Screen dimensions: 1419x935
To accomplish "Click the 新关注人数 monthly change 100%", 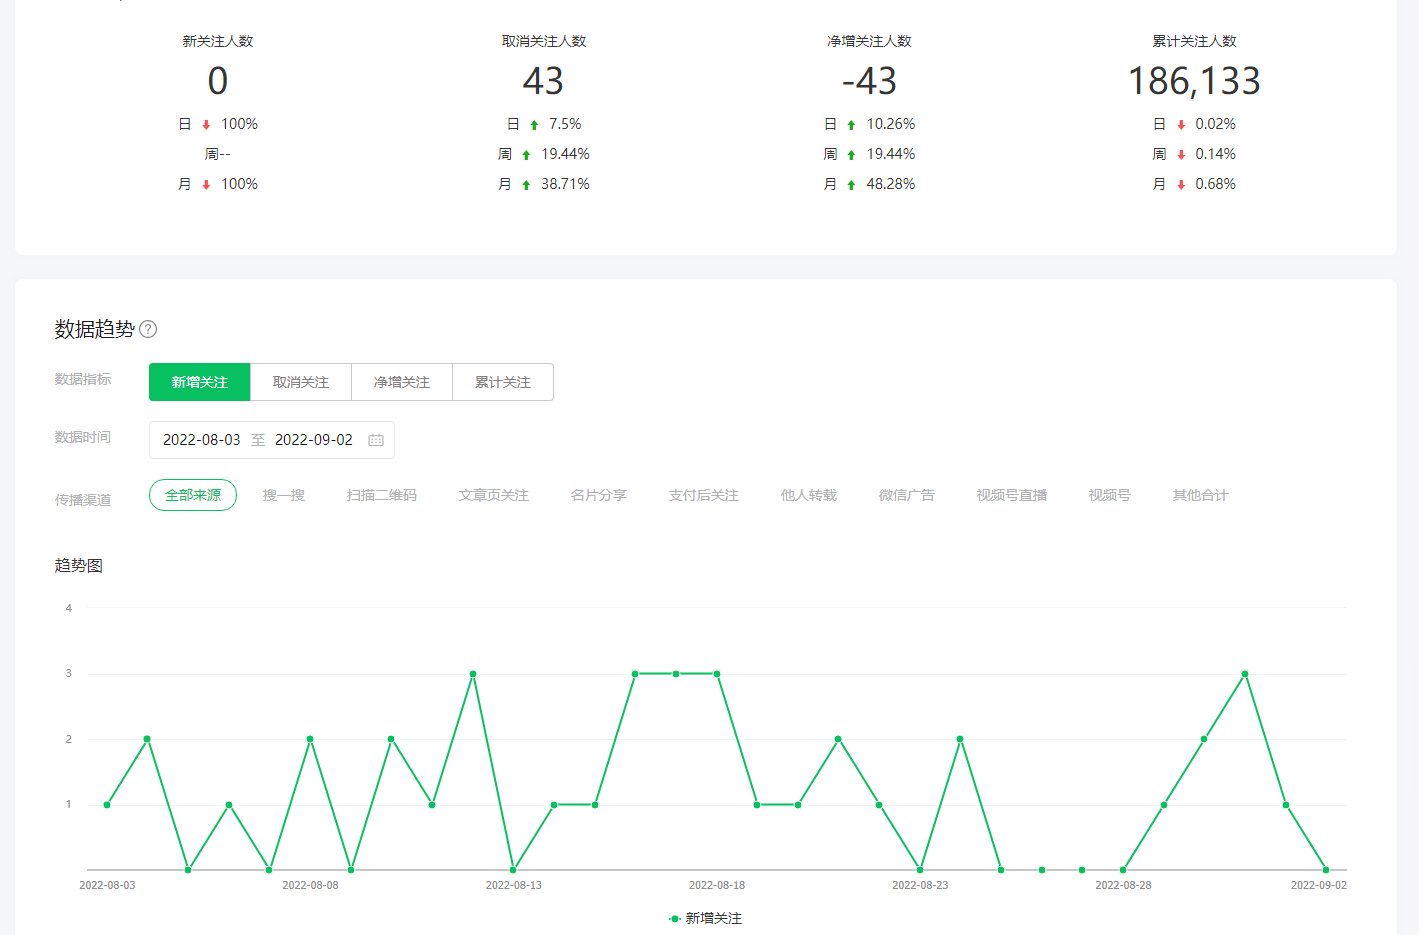I will (239, 184).
